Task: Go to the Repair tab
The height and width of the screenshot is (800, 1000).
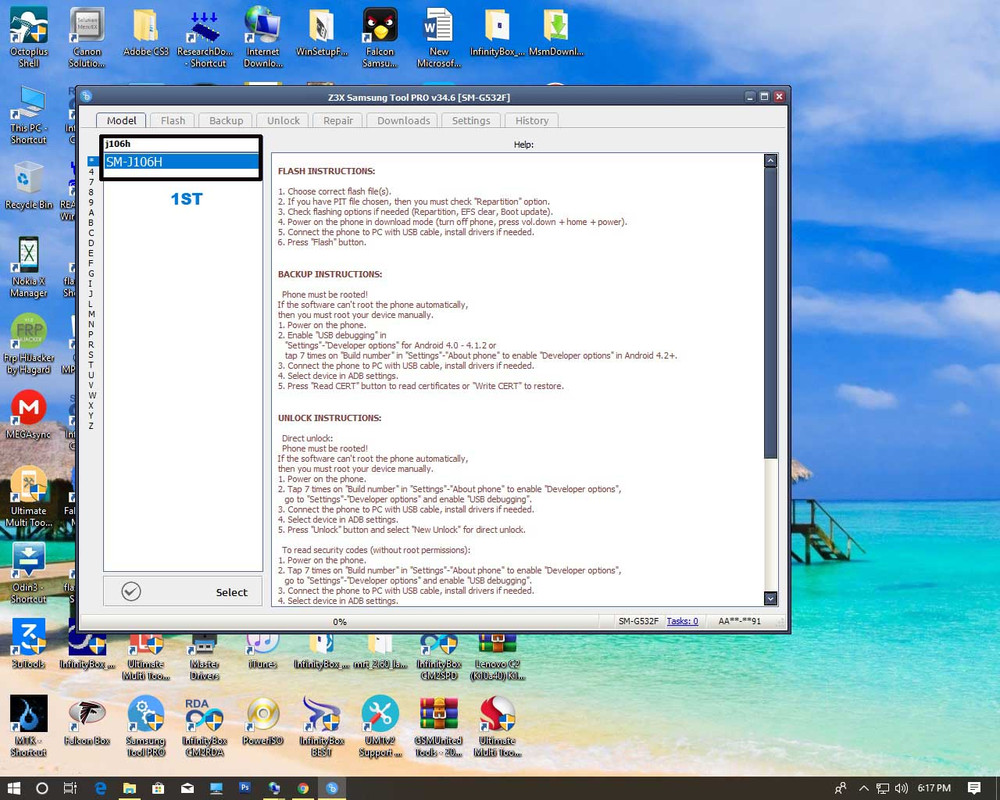Action: [x=337, y=121]
